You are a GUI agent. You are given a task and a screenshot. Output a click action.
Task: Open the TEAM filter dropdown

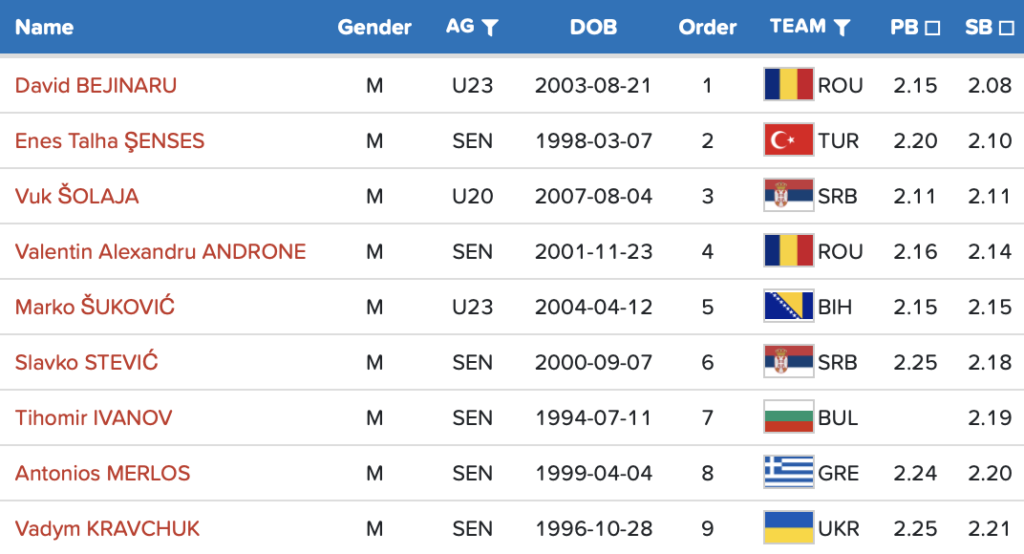tap(842, 28)
